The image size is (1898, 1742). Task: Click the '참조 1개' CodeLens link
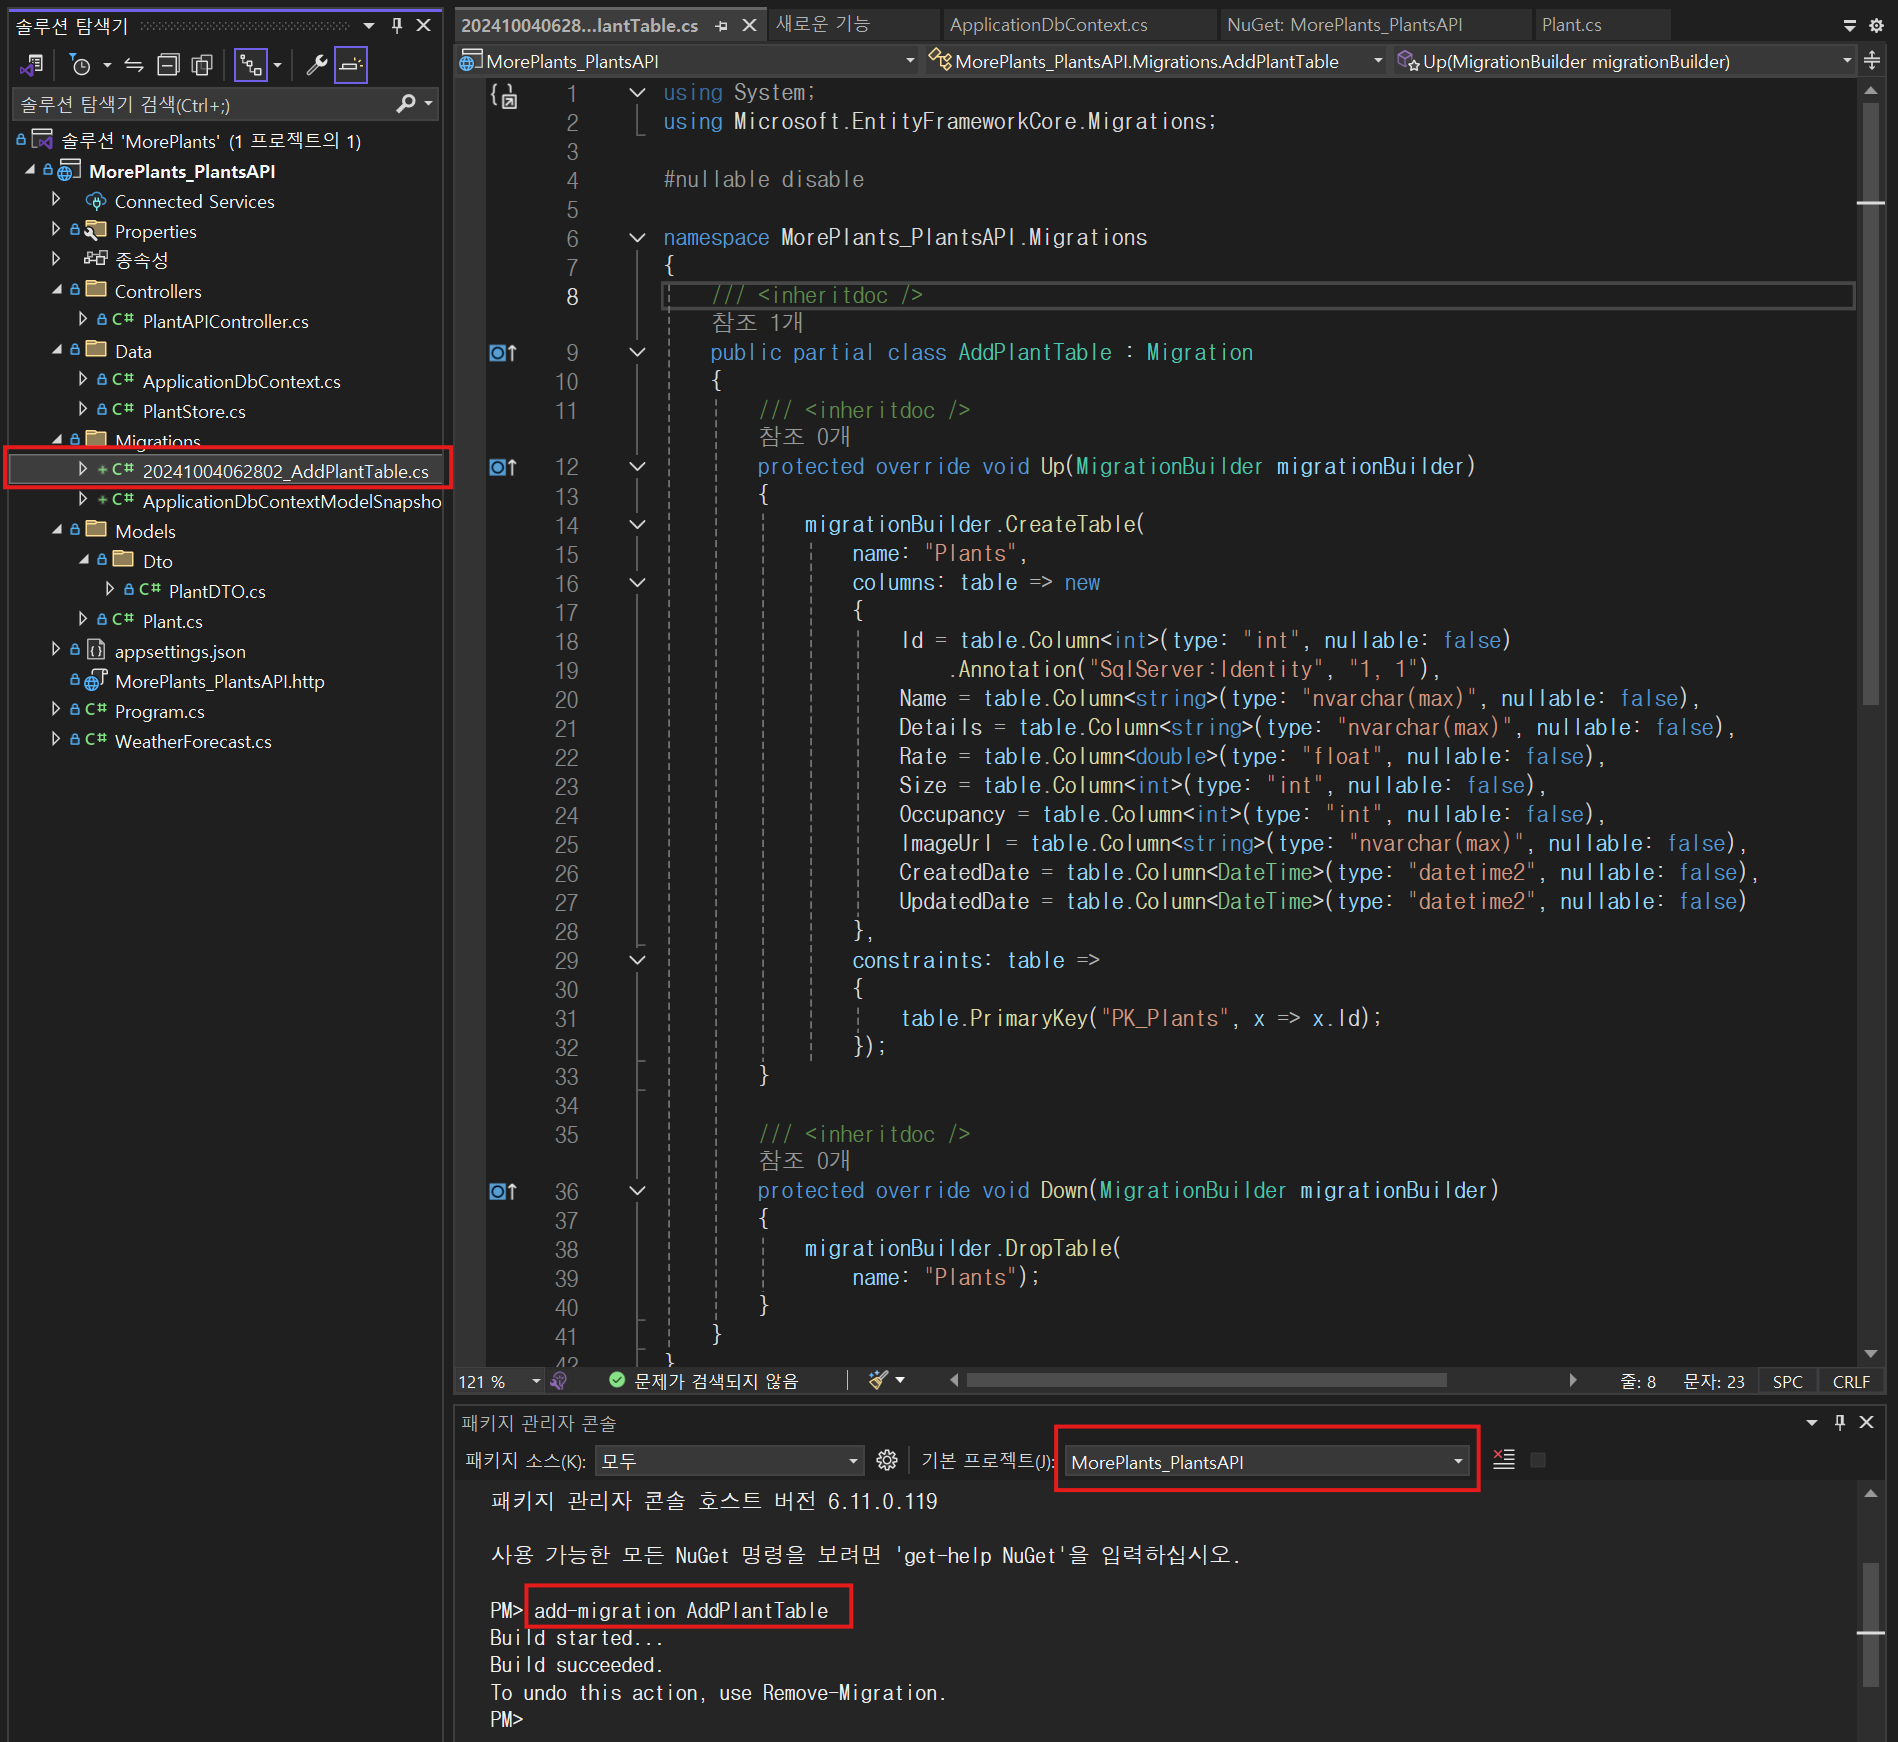pyautogui.click(x=757, y=323)
